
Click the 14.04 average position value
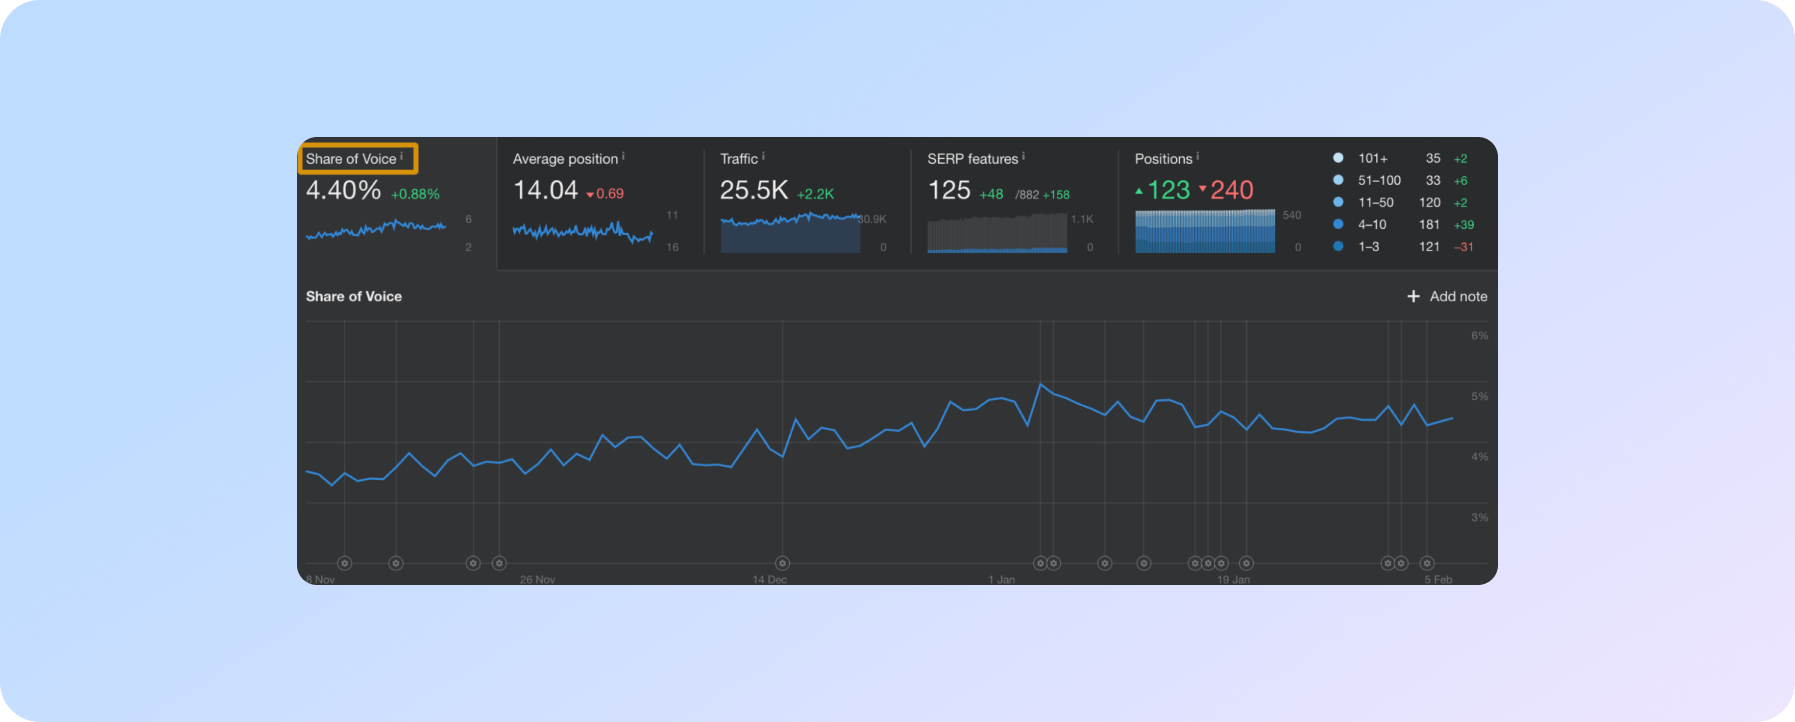(545, 190)
